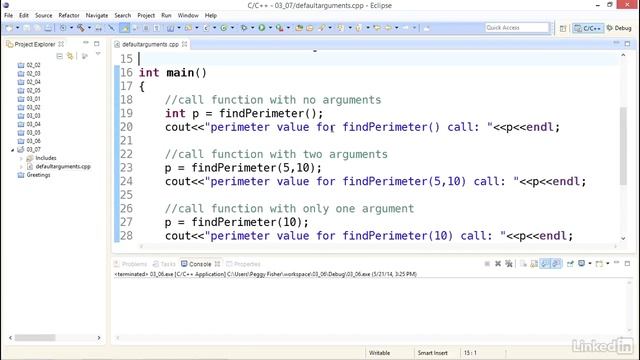The width and height of the screenshot is (640, 360).
Task: Click Project Explorer horizontal scrollbar thumb
Action: pos(35,338)
